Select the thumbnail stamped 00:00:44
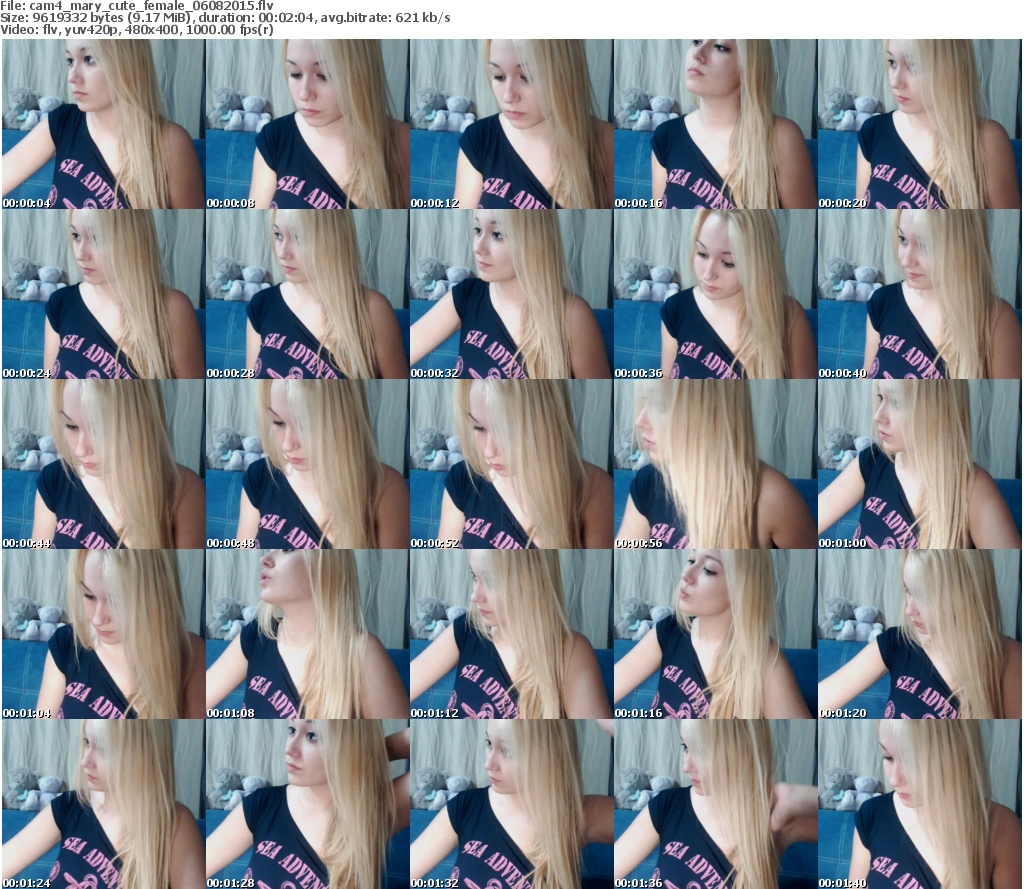Image resolution: width=1024 pixels, height=889 pixels. (103, 464)
